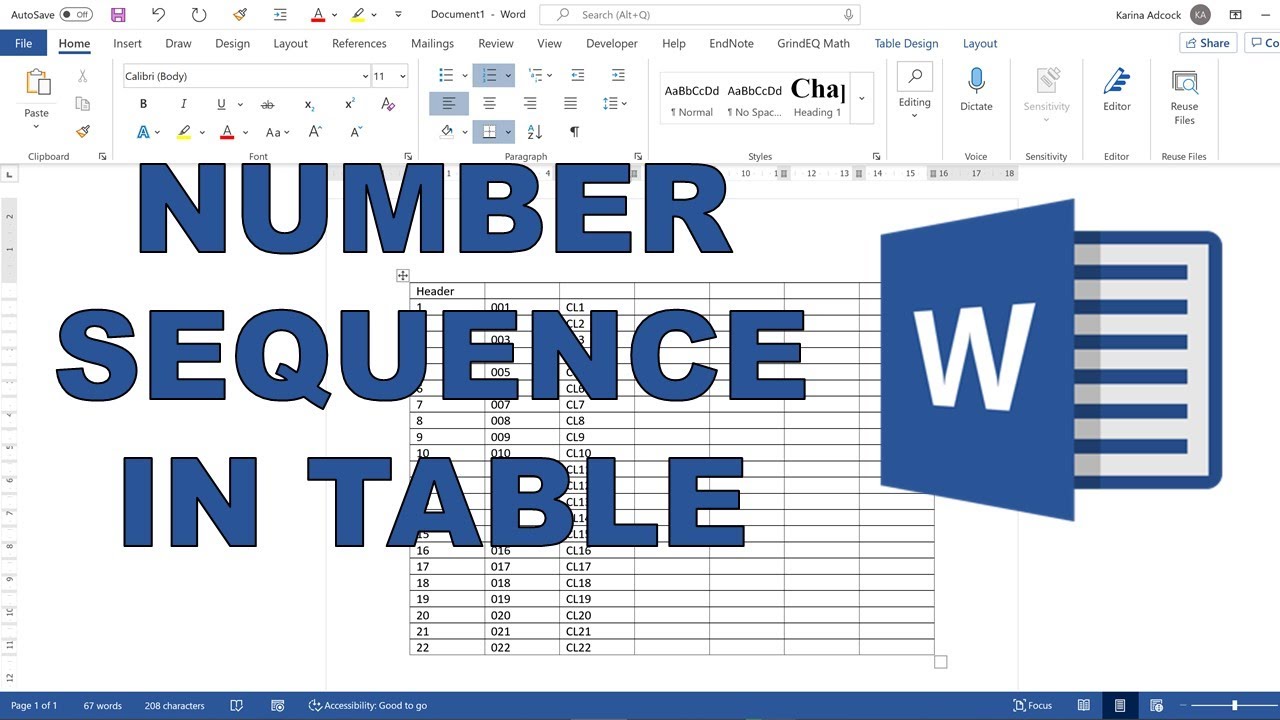This screenshot has height=720, width=1280.
Task: Apply the Normal style
Action: (691, 99)
